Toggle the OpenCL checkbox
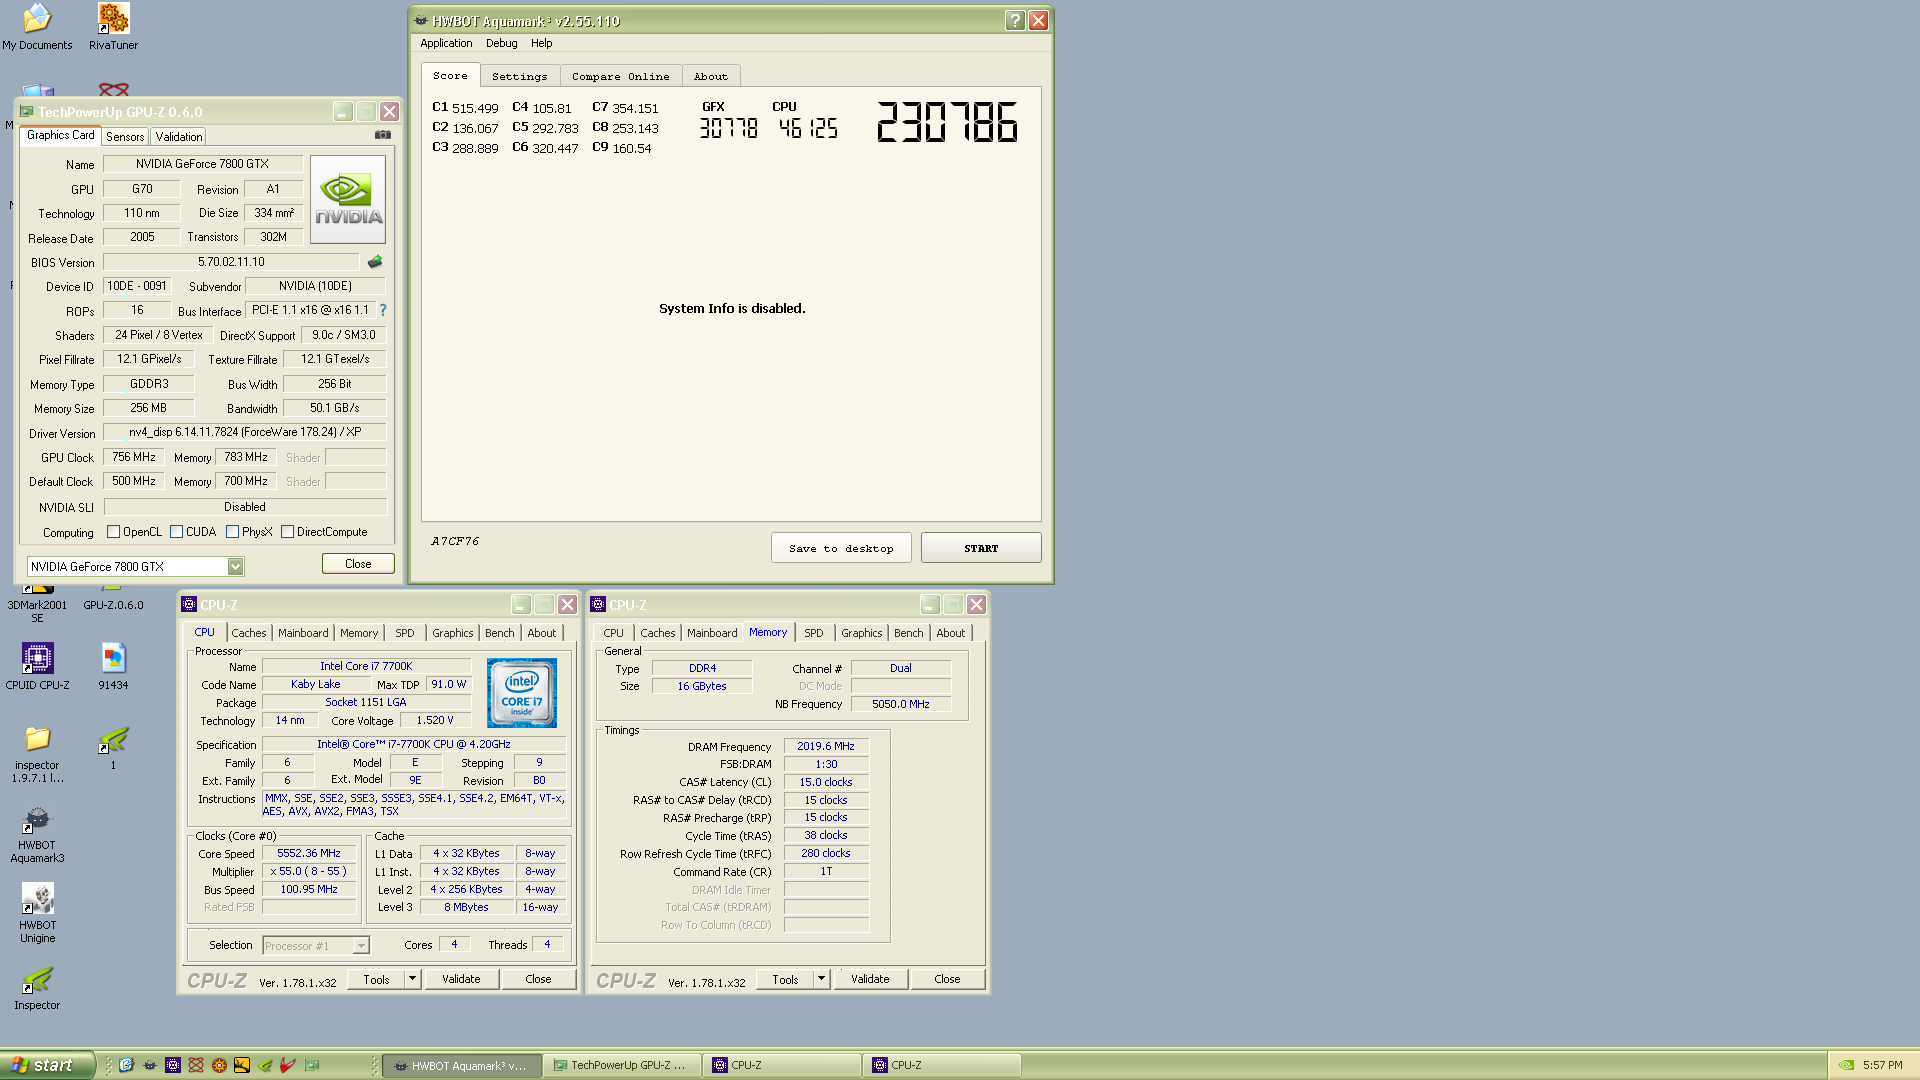Viewport: 1920px width, 1080px height. [114, 532]
